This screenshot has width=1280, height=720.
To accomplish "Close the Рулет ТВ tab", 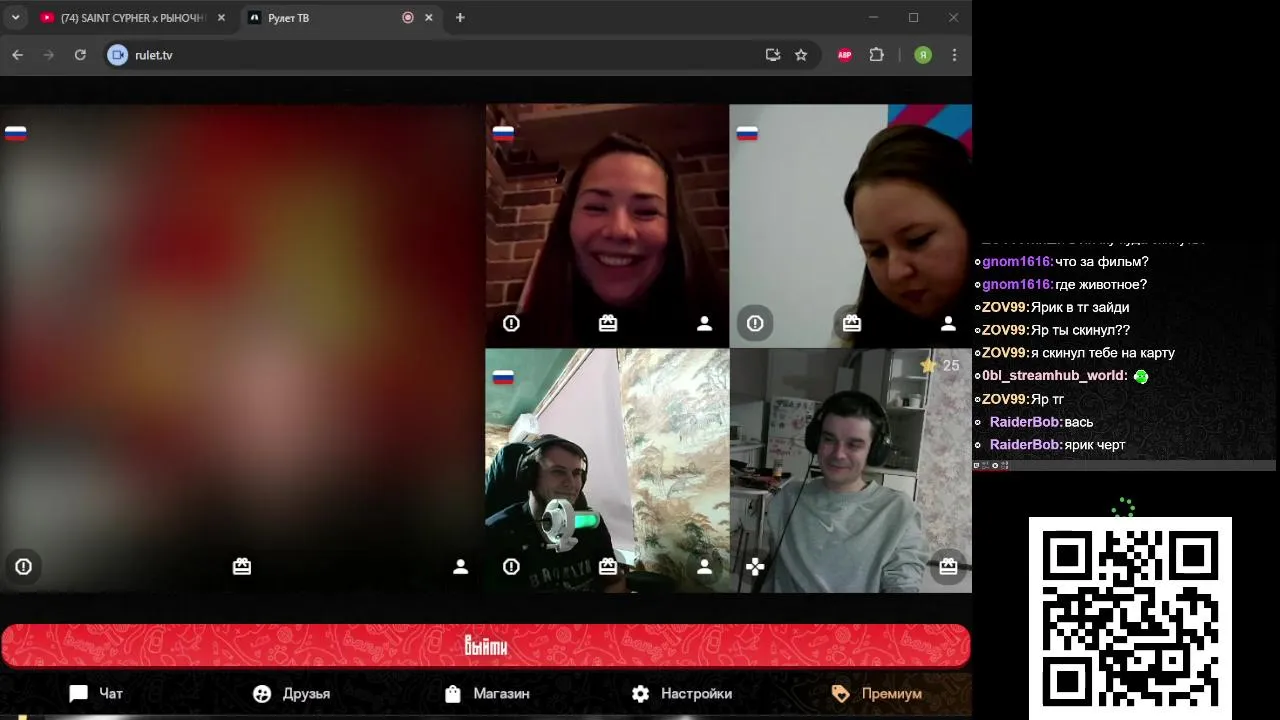I will pyautogui.click(x=429, y=17).
